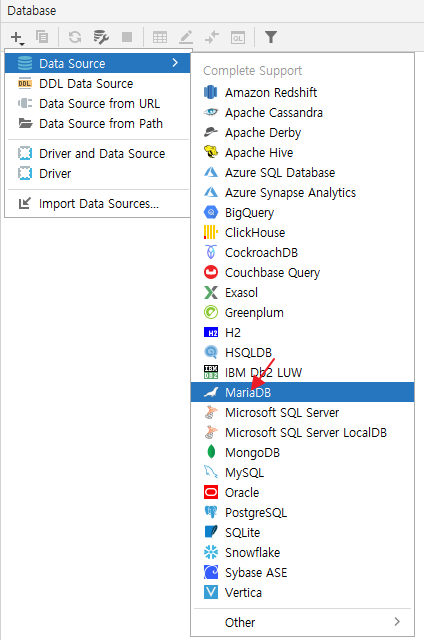Click the Duplicate icon in Database toolbar

pyautogui.click(x=42, y=37)
